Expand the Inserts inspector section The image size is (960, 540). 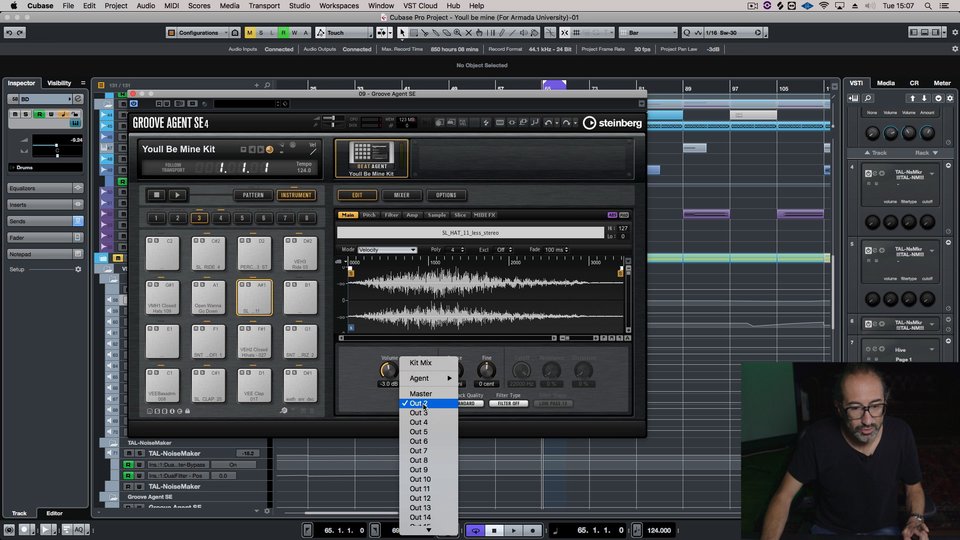45,204
